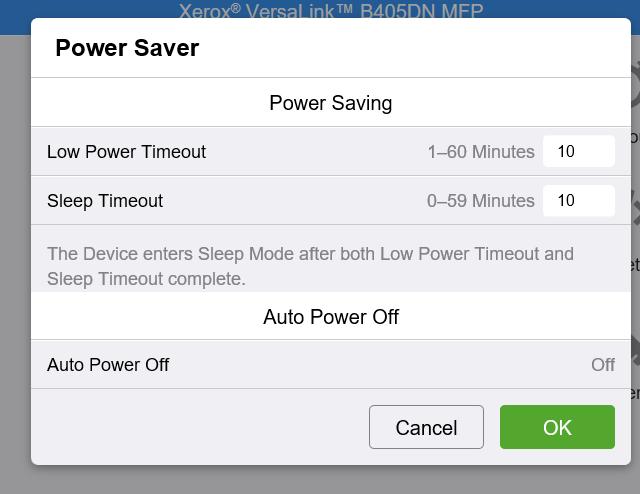Image resolution: width=640 pixels, height=494 pixels.
Task: Confirm settings with the green OK button
Action: (x=557, y=427)
